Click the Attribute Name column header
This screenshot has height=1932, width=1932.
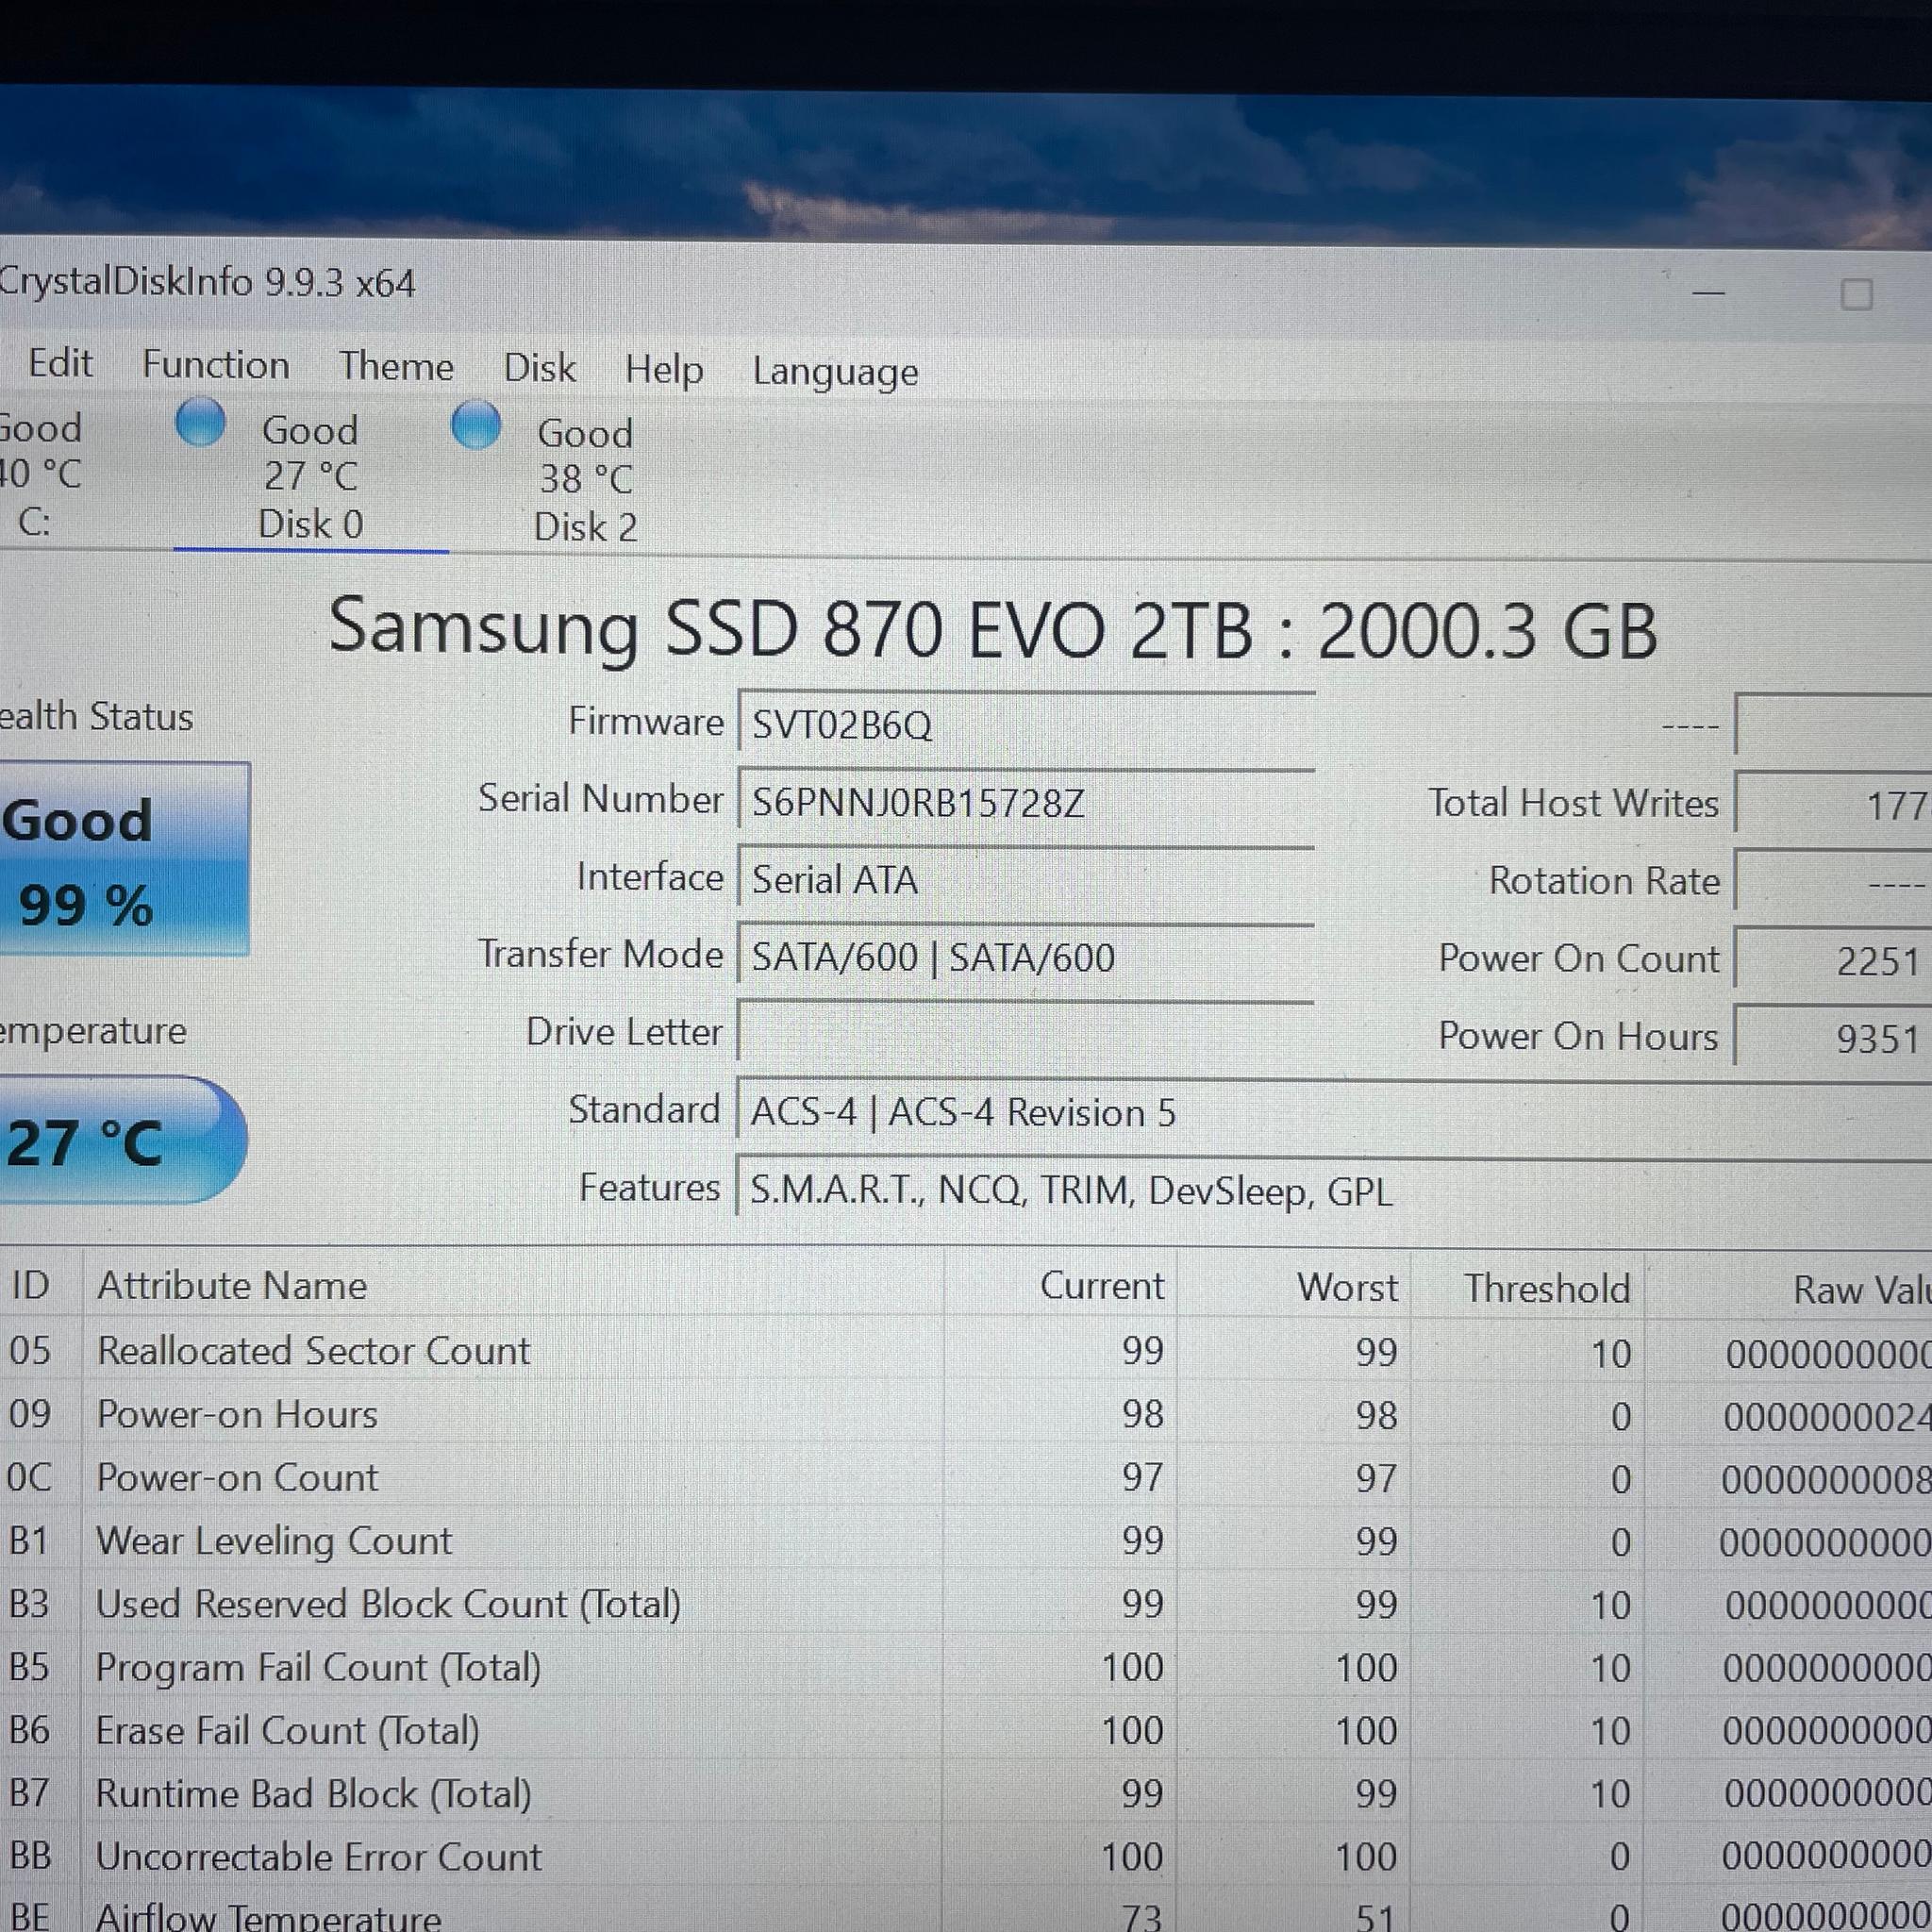pos(512,1285)
